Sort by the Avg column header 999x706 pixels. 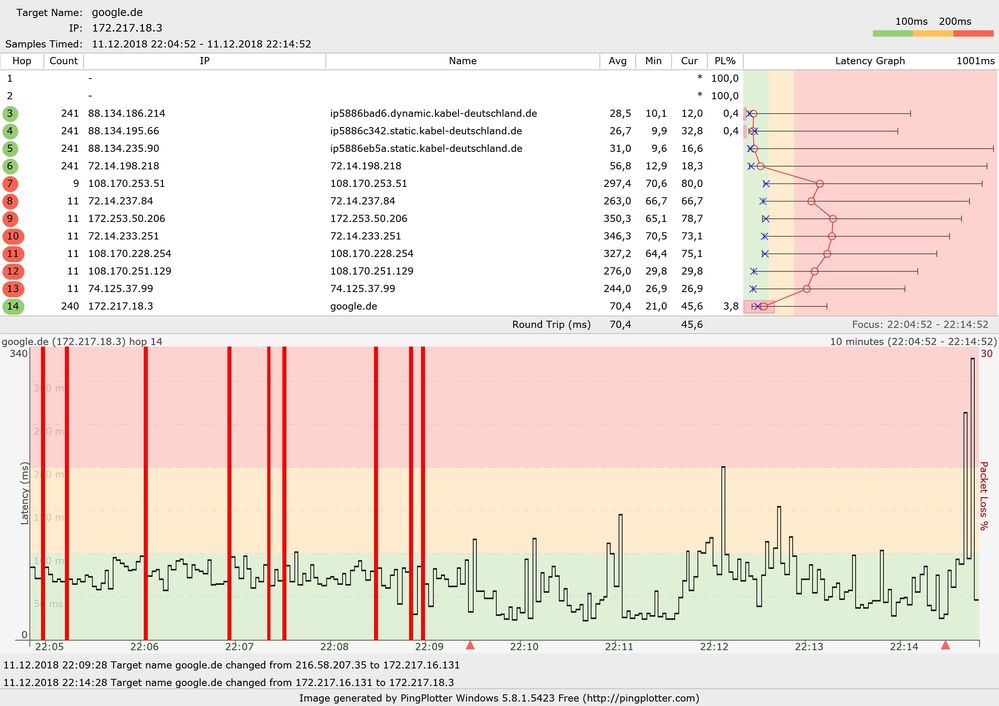click(617, 61)
